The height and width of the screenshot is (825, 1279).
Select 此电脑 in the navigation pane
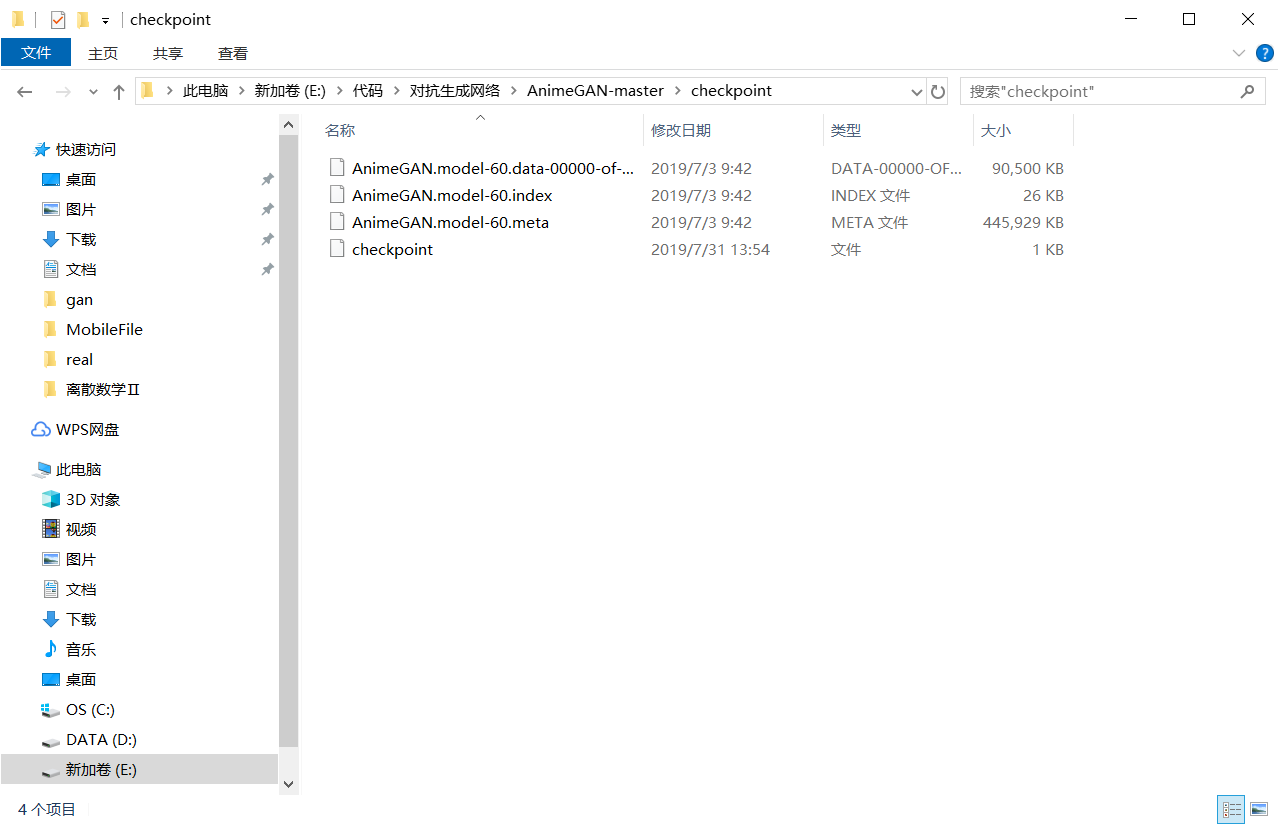(78, 469)
